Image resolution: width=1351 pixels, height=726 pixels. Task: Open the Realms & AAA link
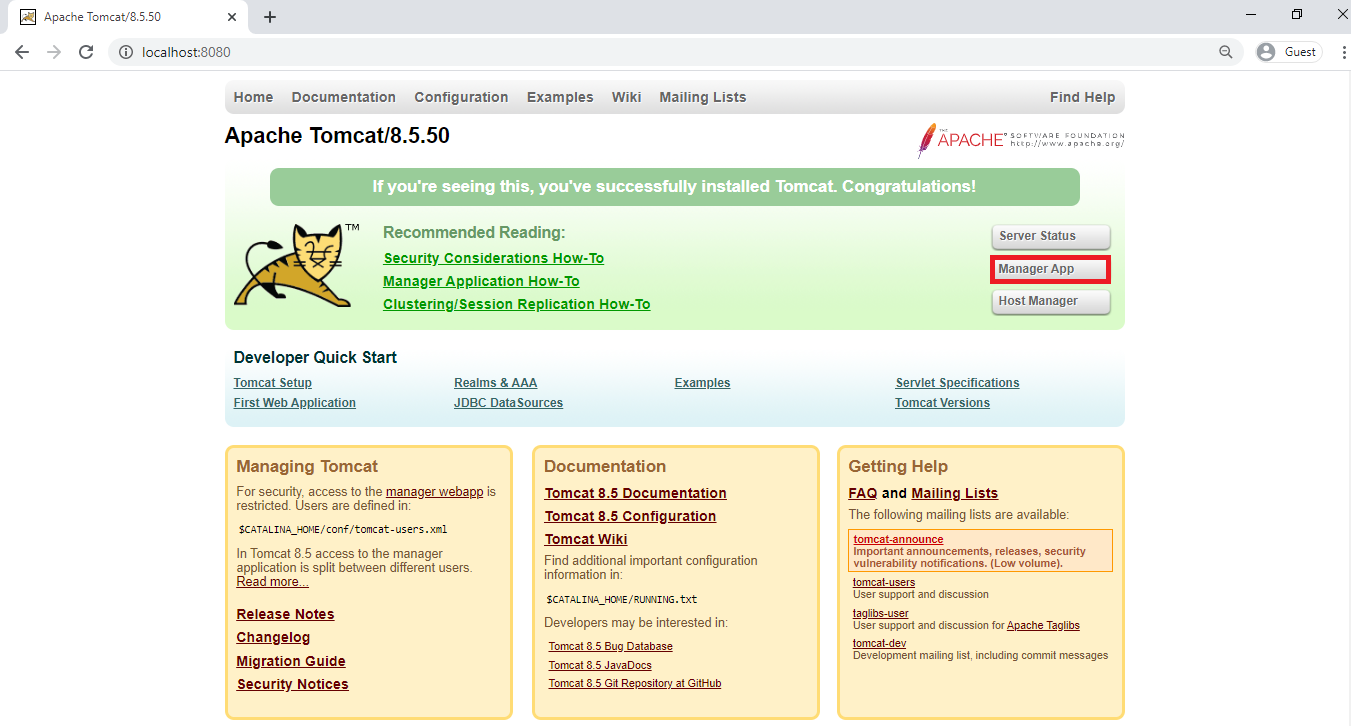point(495,383)
